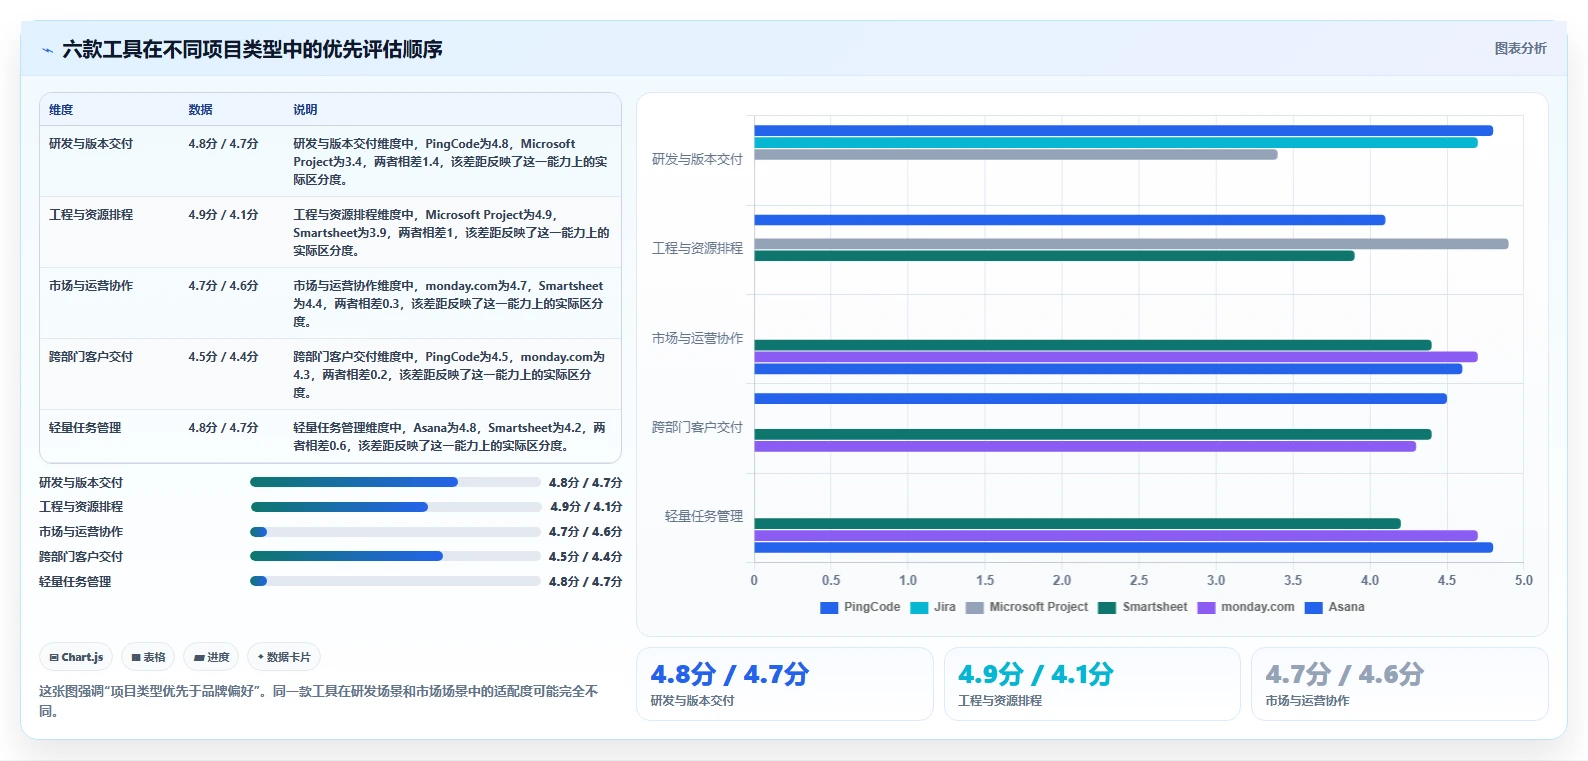The image size is (1588, 761).
Task: Click the purple monday.com bar in 轻量任务管理 group
Action: pyautogui.click(x=1116, y=535)
